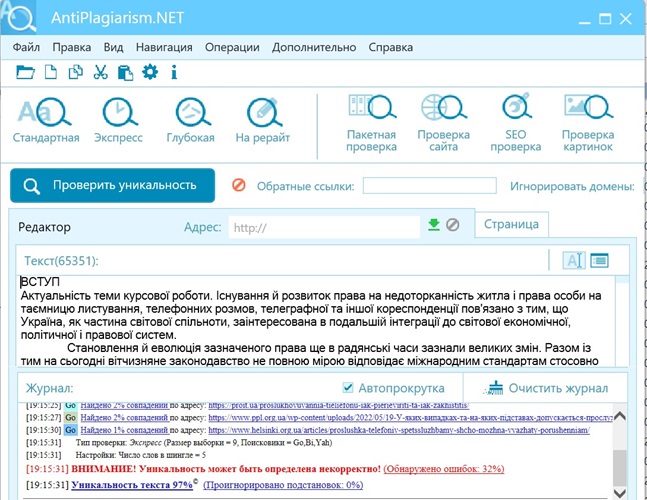Open the Навигация menu
647x500 pixels.
[164, 47]
